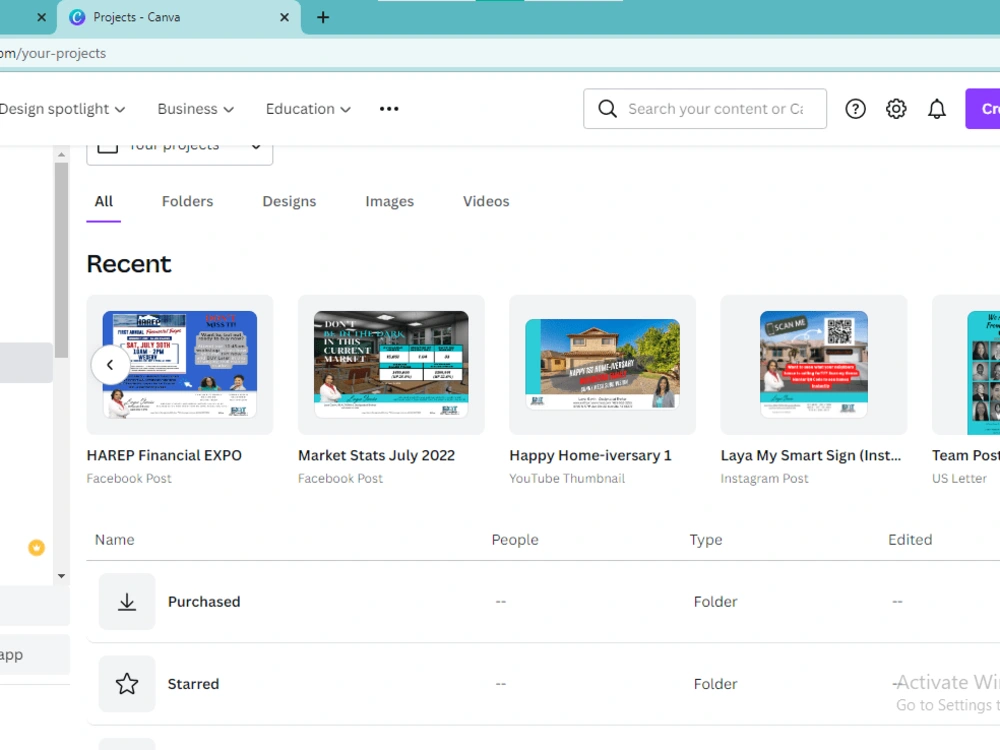Switch to the Folders tab

point(188,202)
